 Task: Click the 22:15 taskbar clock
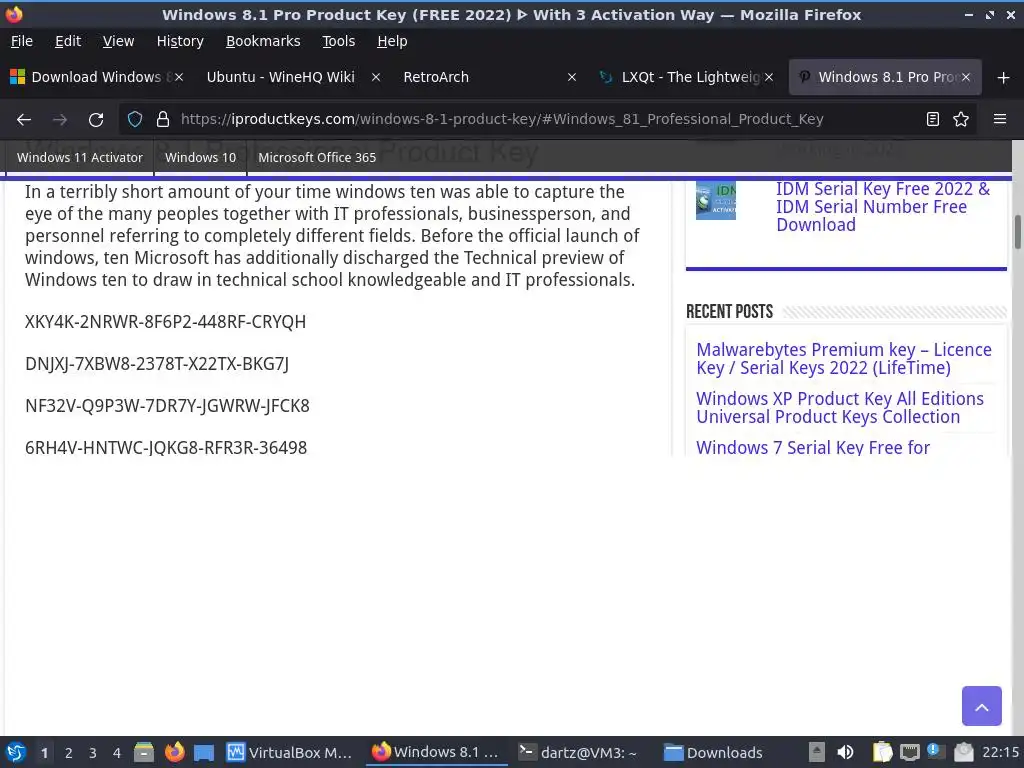coord(1000,752)
